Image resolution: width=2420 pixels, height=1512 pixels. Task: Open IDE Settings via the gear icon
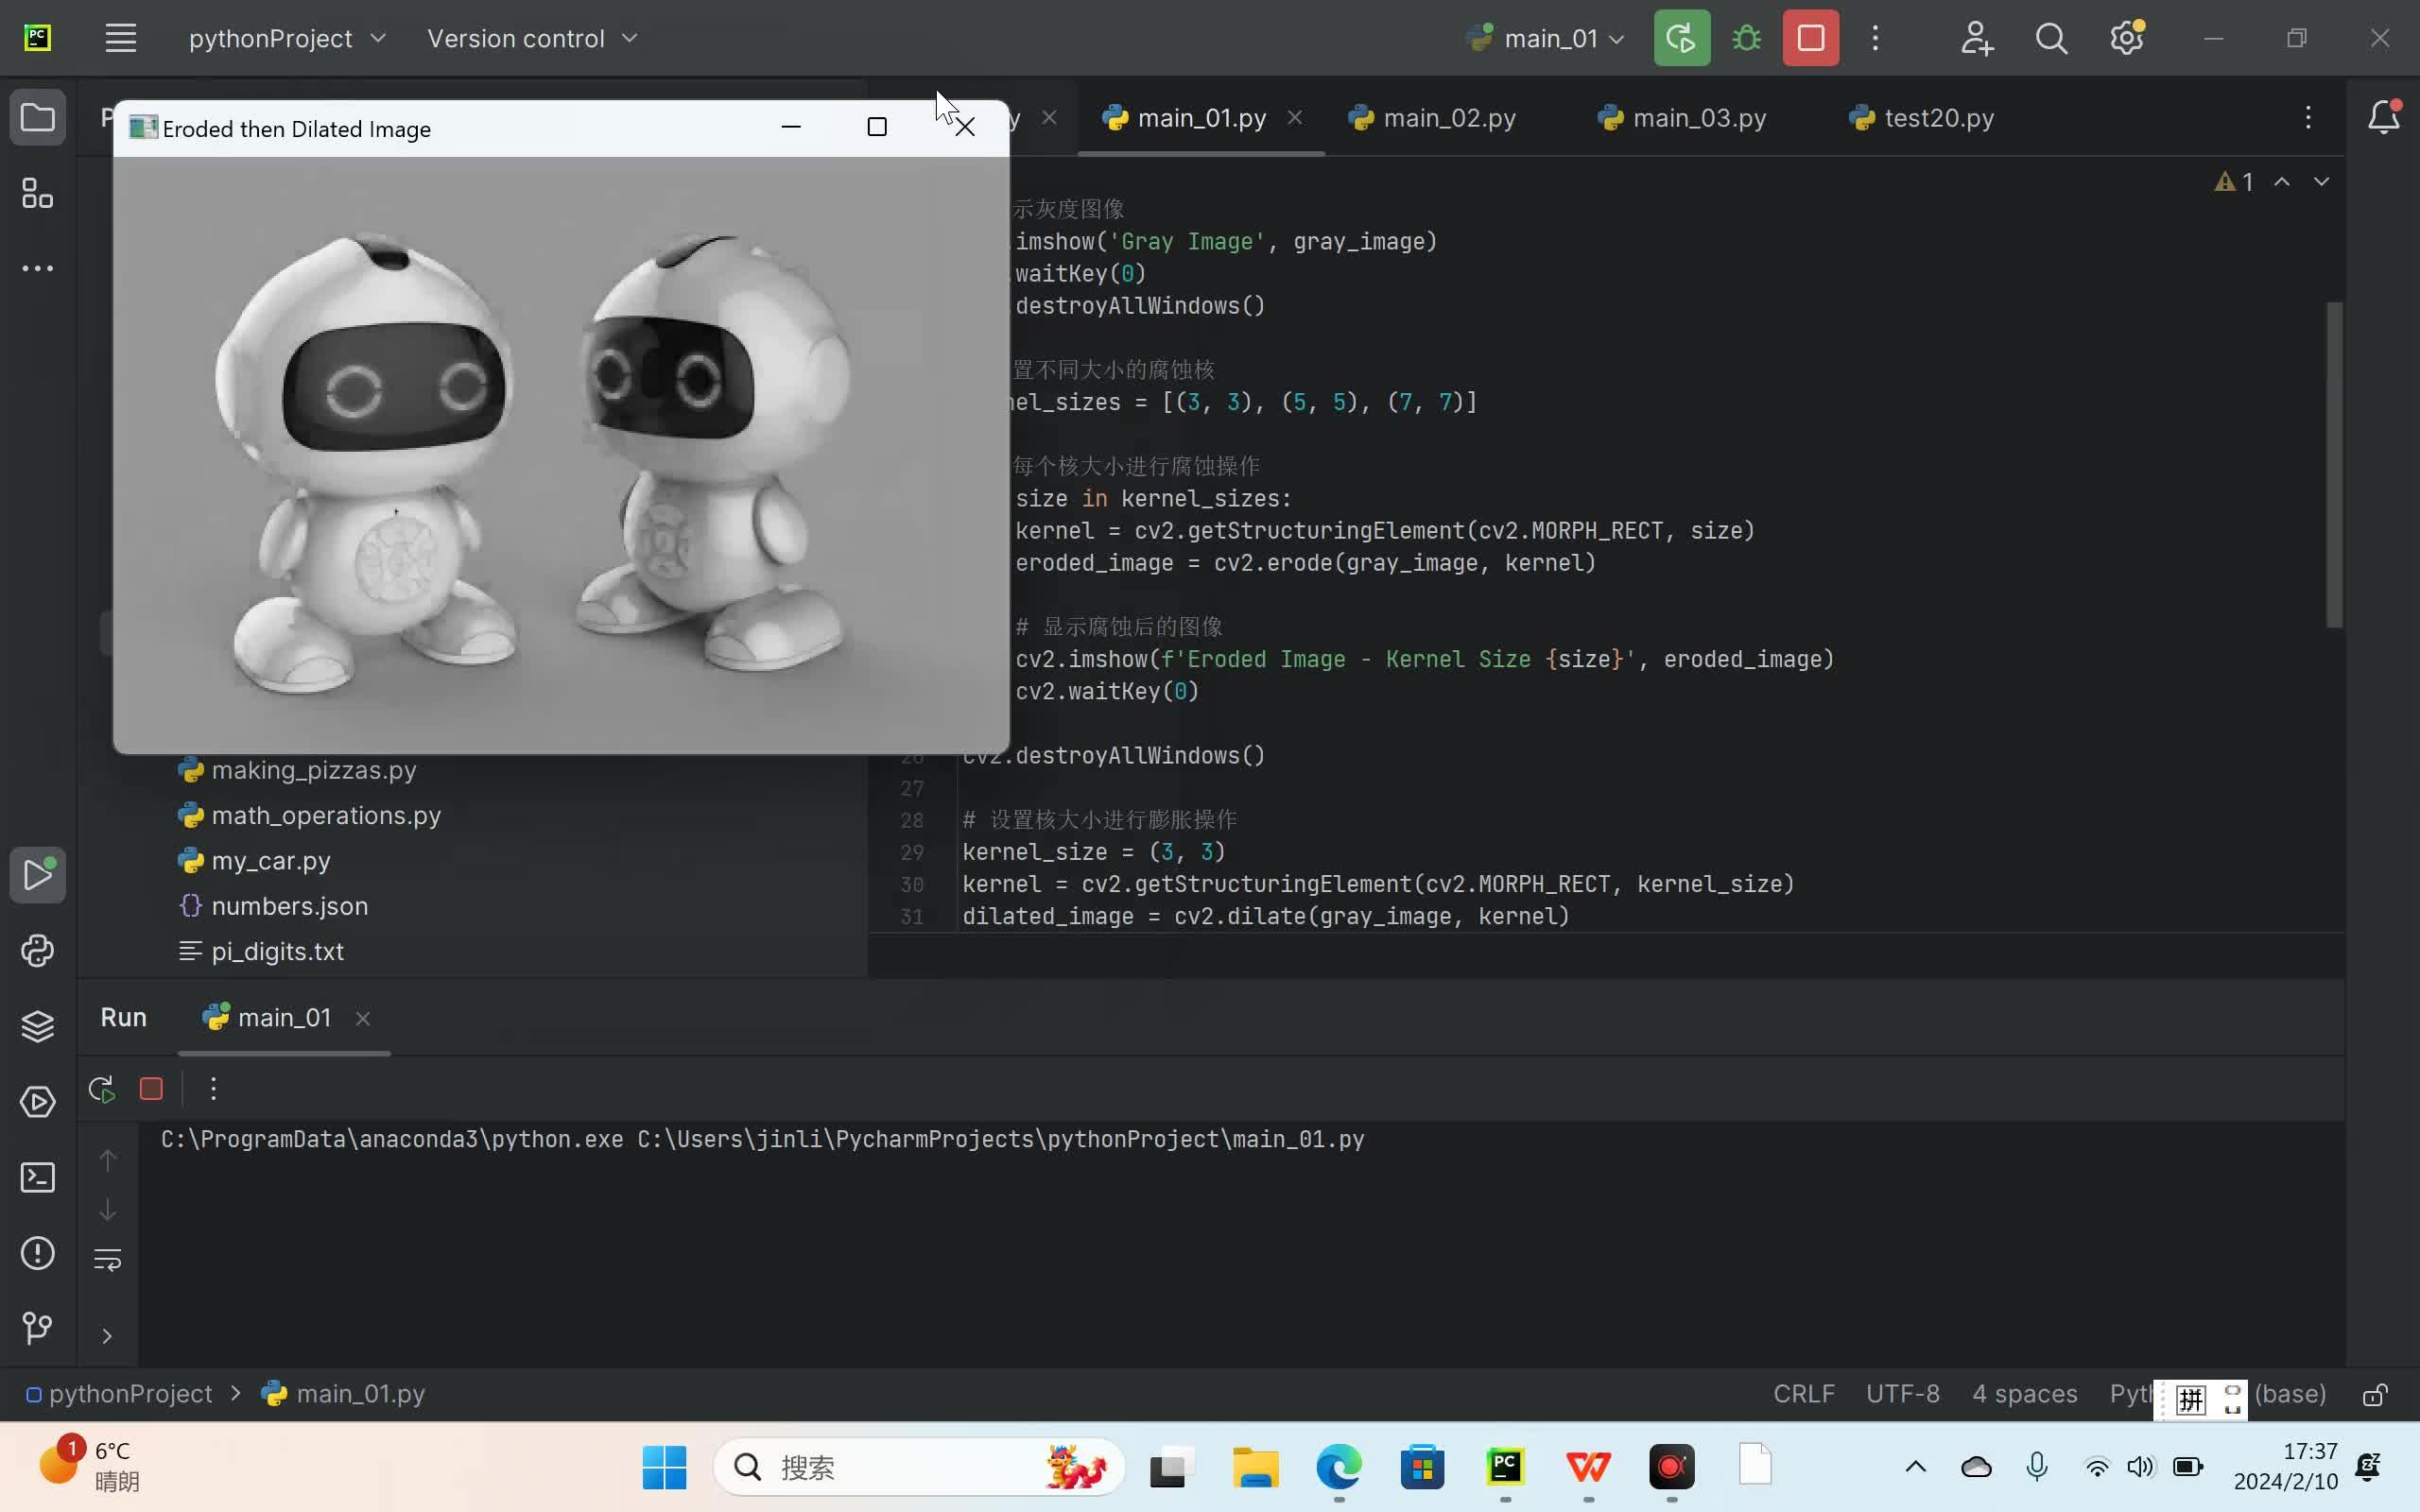coord(2128,38)
